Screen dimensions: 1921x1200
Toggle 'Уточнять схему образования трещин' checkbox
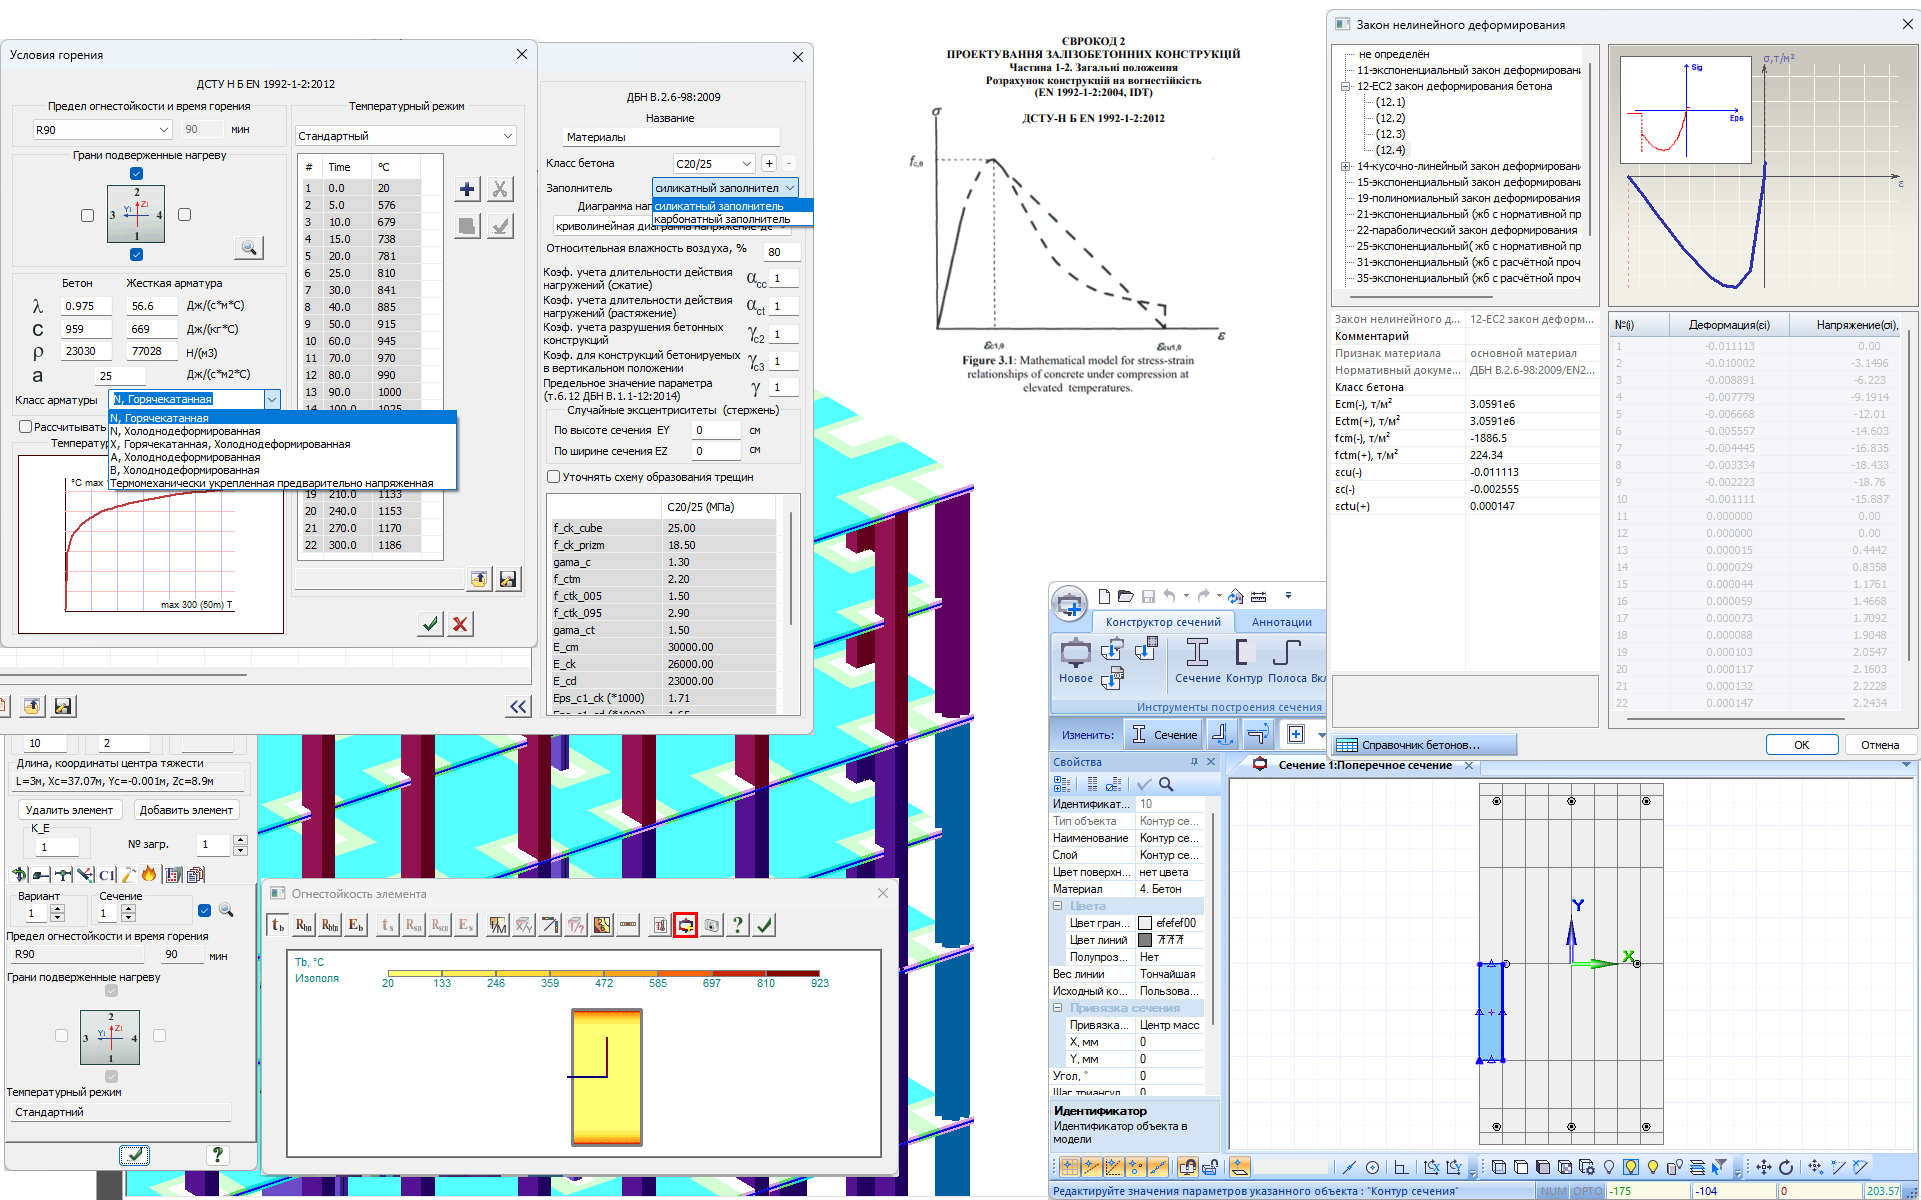(x=553, y=477)
